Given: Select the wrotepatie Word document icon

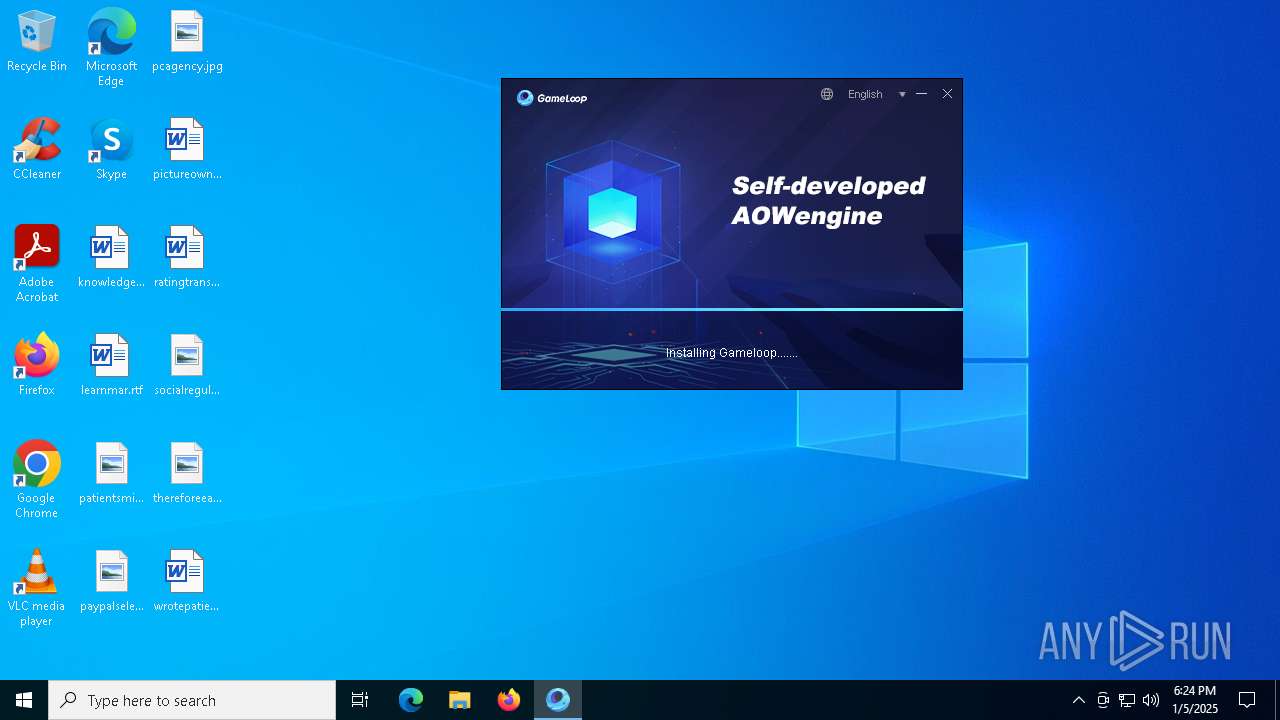Looking at the screenshot, I should coord(187,581).
